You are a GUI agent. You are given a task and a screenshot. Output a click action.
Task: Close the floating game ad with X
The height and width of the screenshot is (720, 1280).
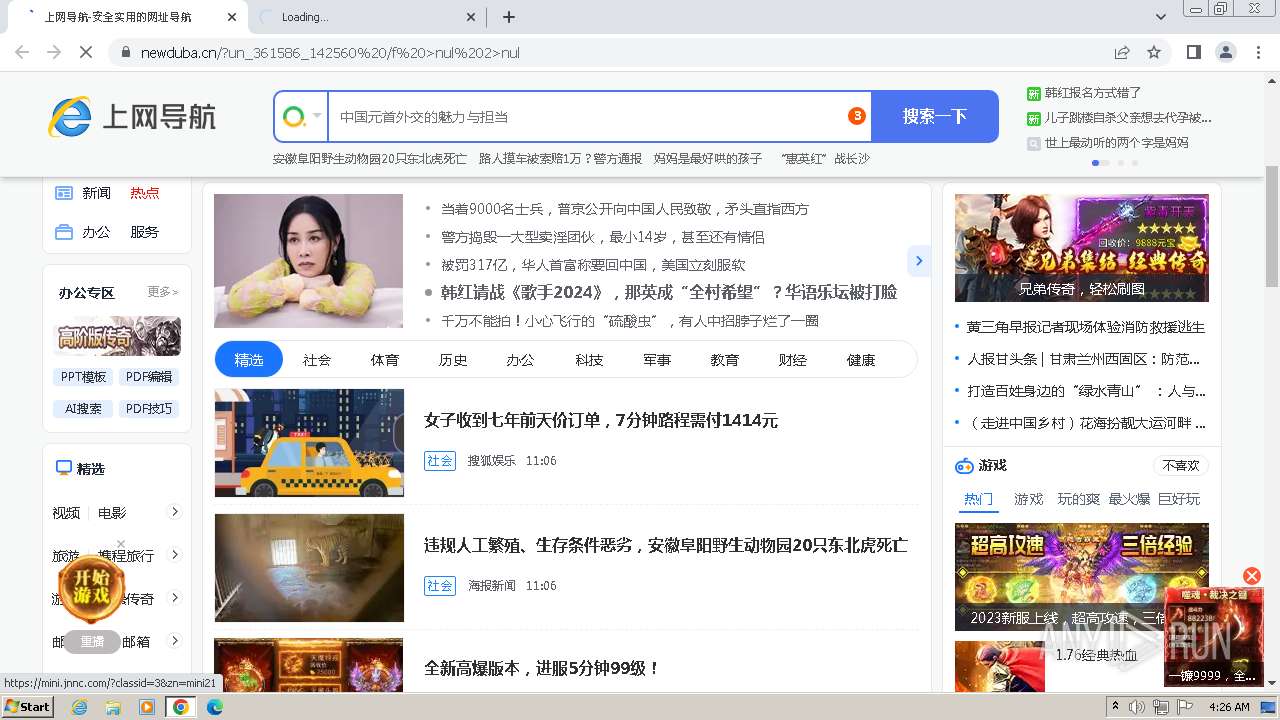121,544
